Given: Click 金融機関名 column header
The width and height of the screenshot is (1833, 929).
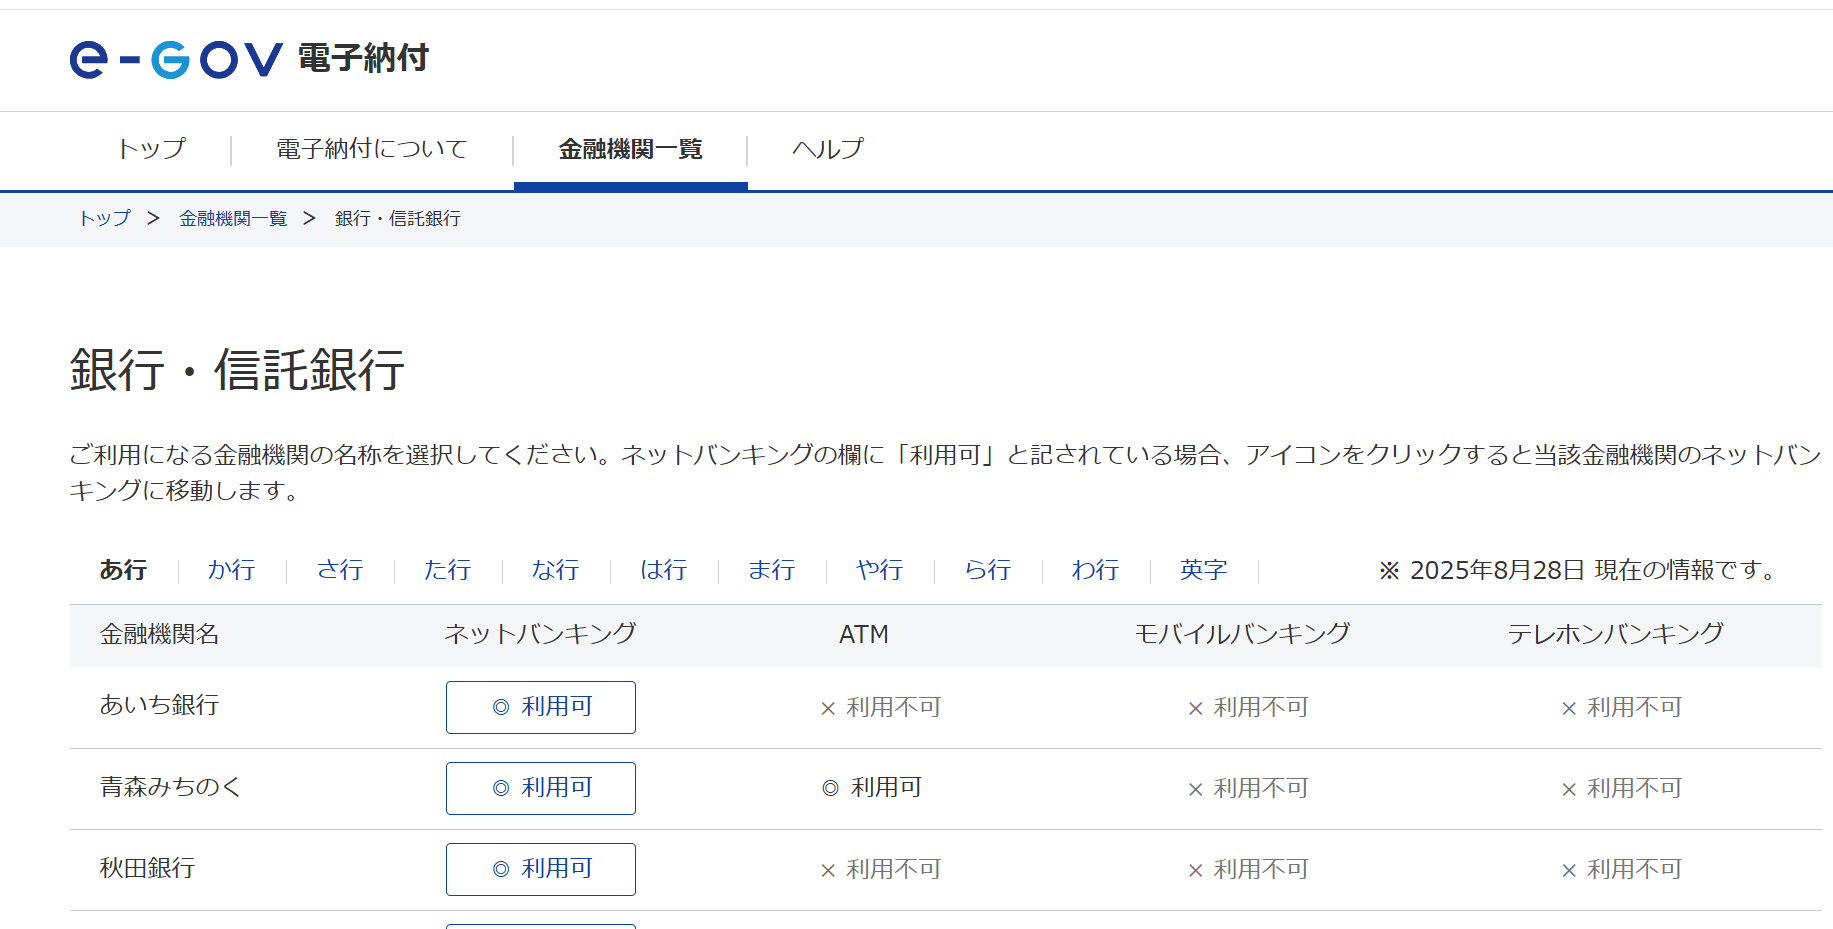Looking at the screenshot, I should (159, 634).
